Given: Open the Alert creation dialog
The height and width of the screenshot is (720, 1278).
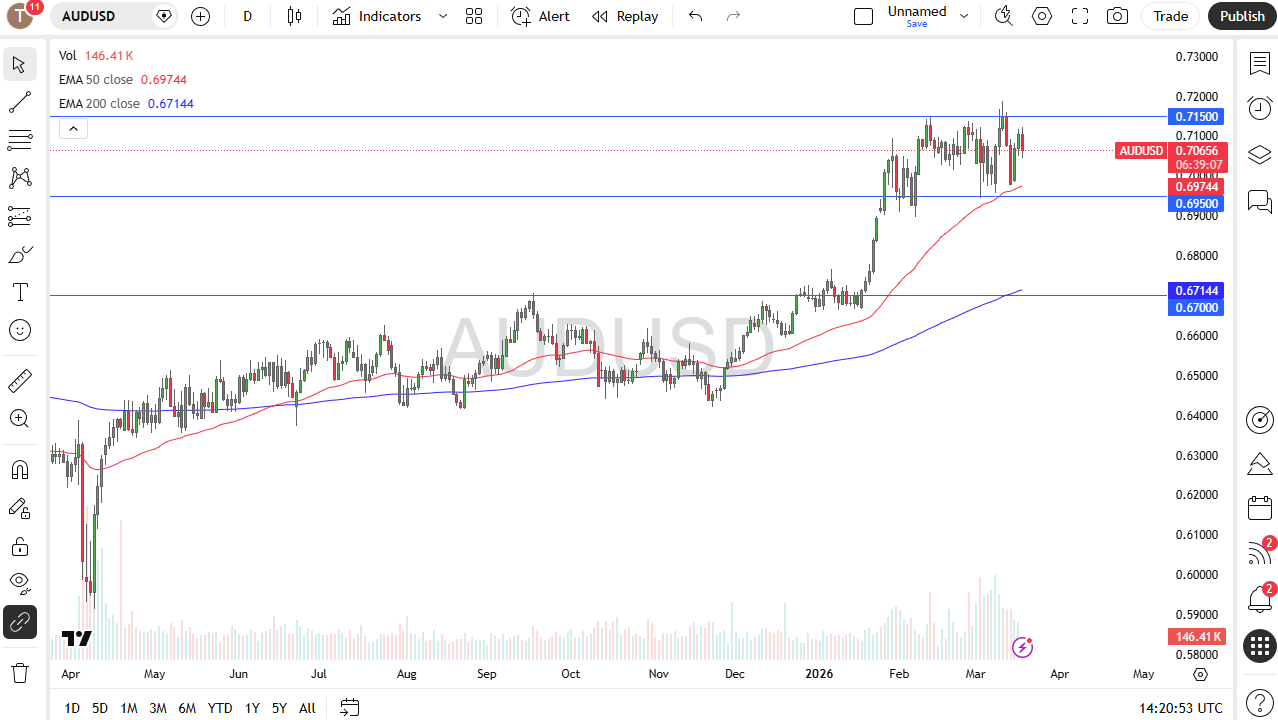Looking at the screenshot, I should tap(539, 16).
